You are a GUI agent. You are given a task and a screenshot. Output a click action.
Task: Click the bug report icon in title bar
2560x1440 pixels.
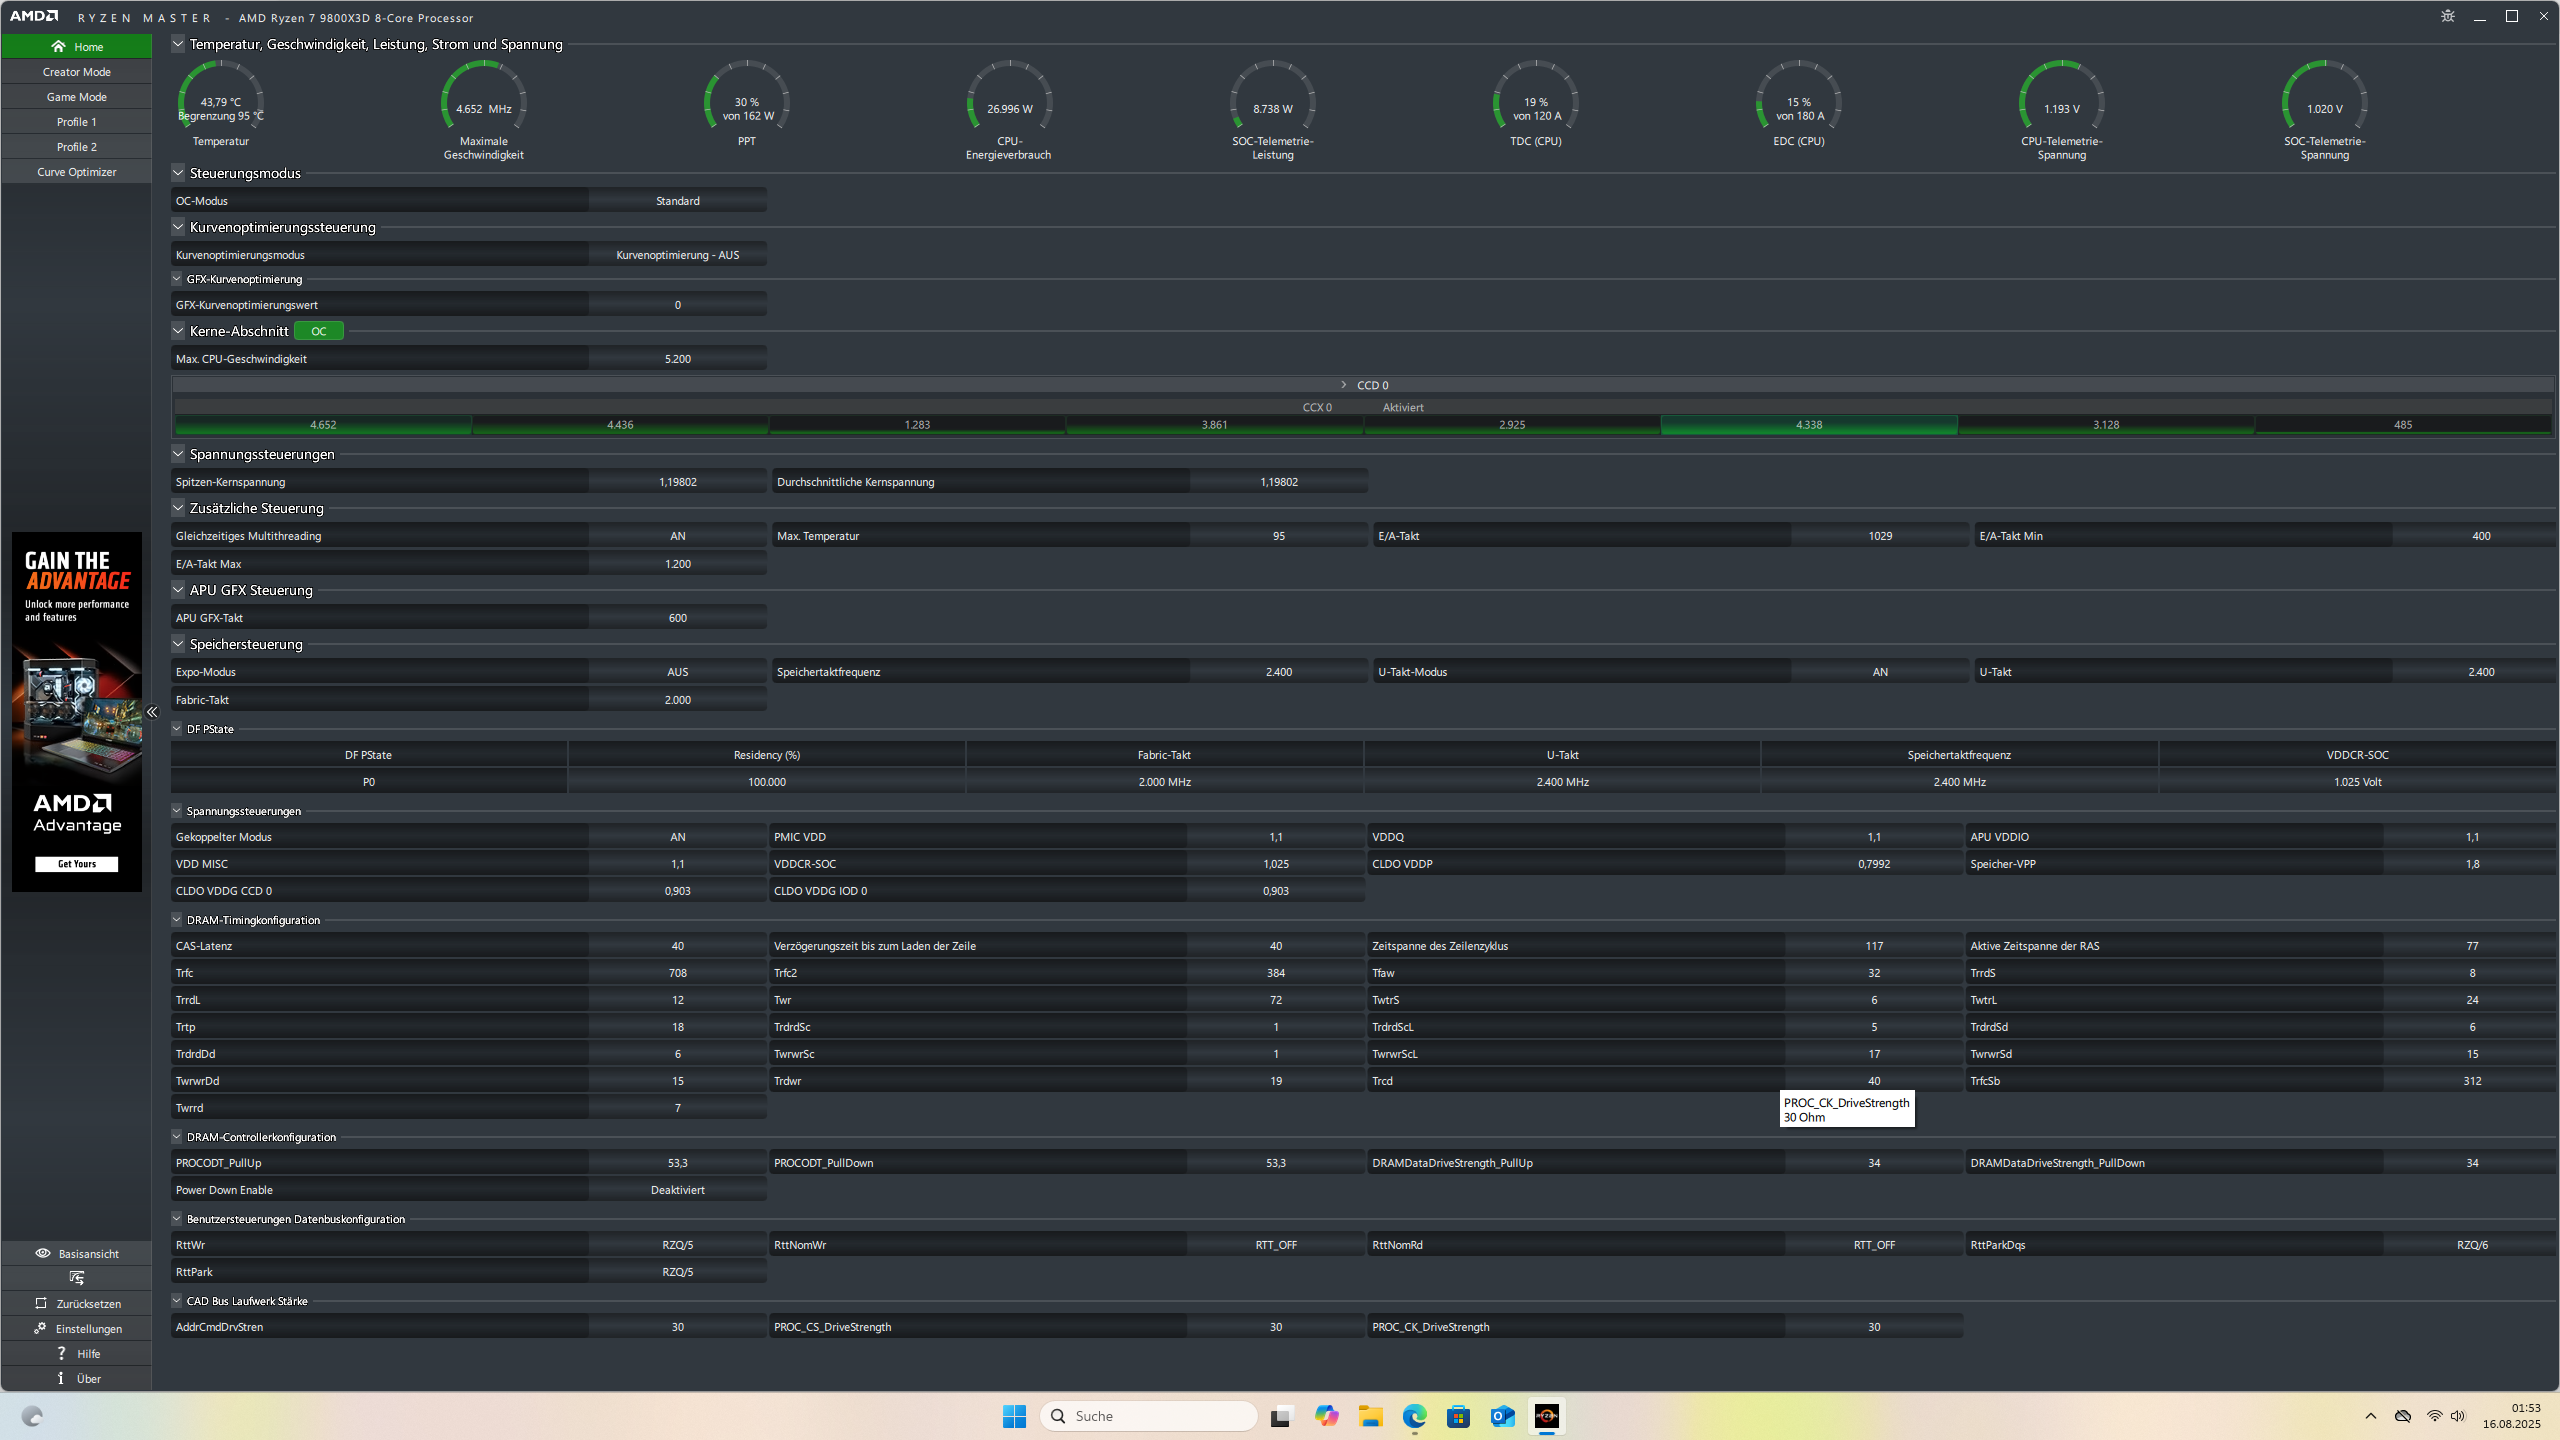pyautogui.click(x=2447, y=16)
